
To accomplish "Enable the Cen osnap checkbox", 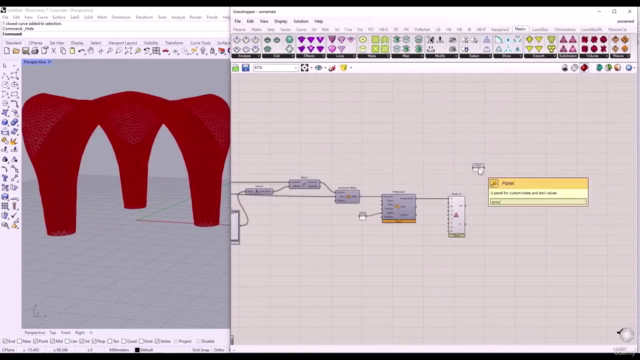I will pyautogui.click(x=67, y=341).
